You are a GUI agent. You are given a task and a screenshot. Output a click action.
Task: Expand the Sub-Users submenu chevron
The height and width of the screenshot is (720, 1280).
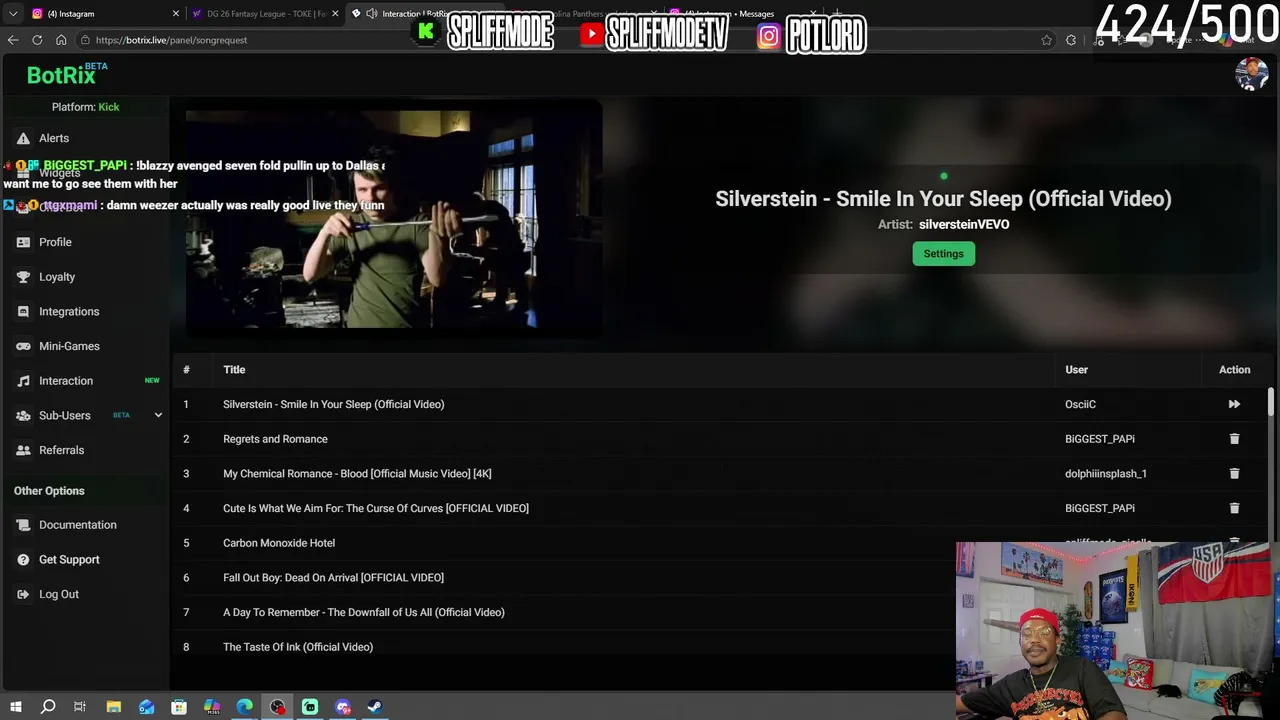pos(158,415)
